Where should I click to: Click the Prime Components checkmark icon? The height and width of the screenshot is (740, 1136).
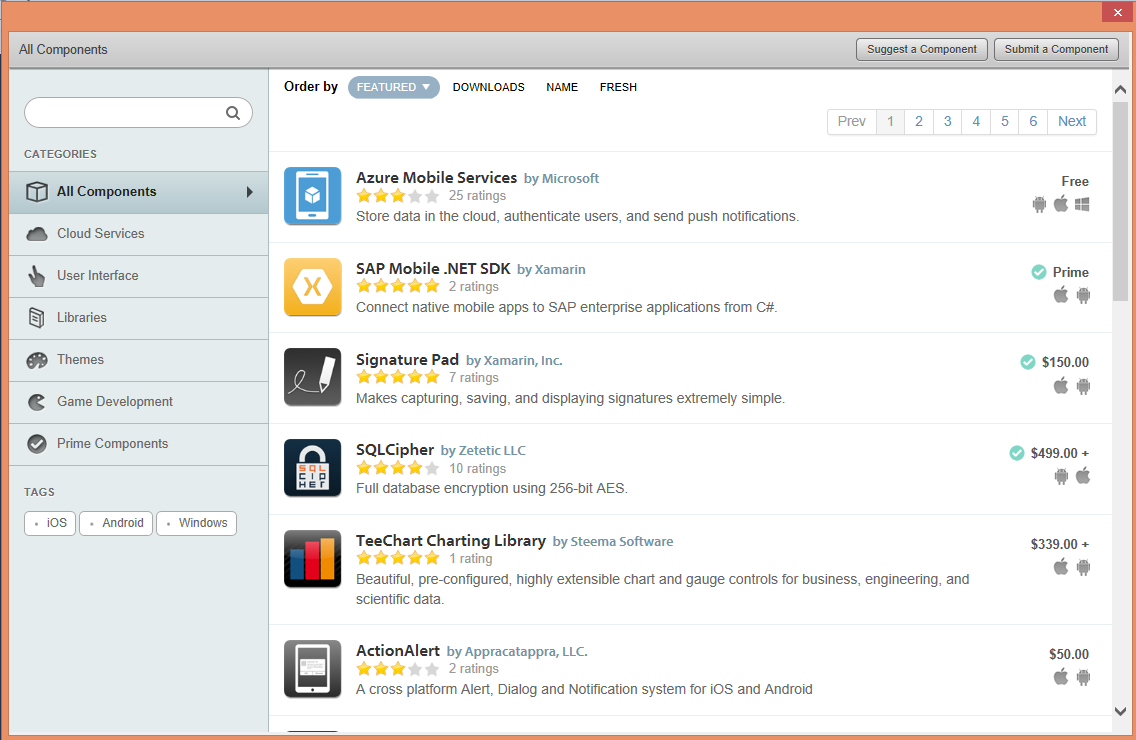click(37, 444)
